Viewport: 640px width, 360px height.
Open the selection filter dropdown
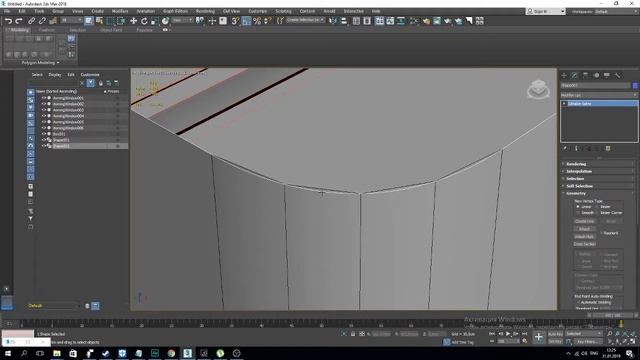[x=71, y=20]
